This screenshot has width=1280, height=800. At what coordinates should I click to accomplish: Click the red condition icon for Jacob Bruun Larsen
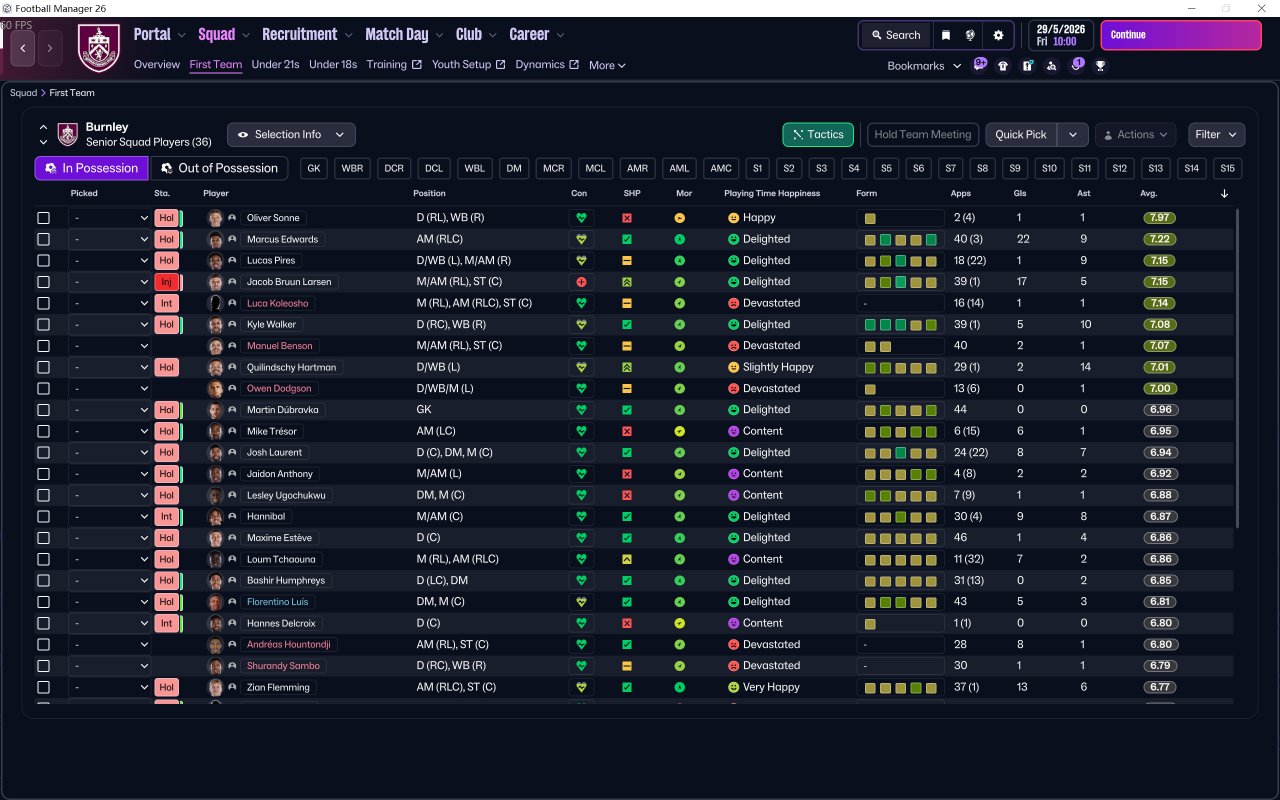coord(580,282)
